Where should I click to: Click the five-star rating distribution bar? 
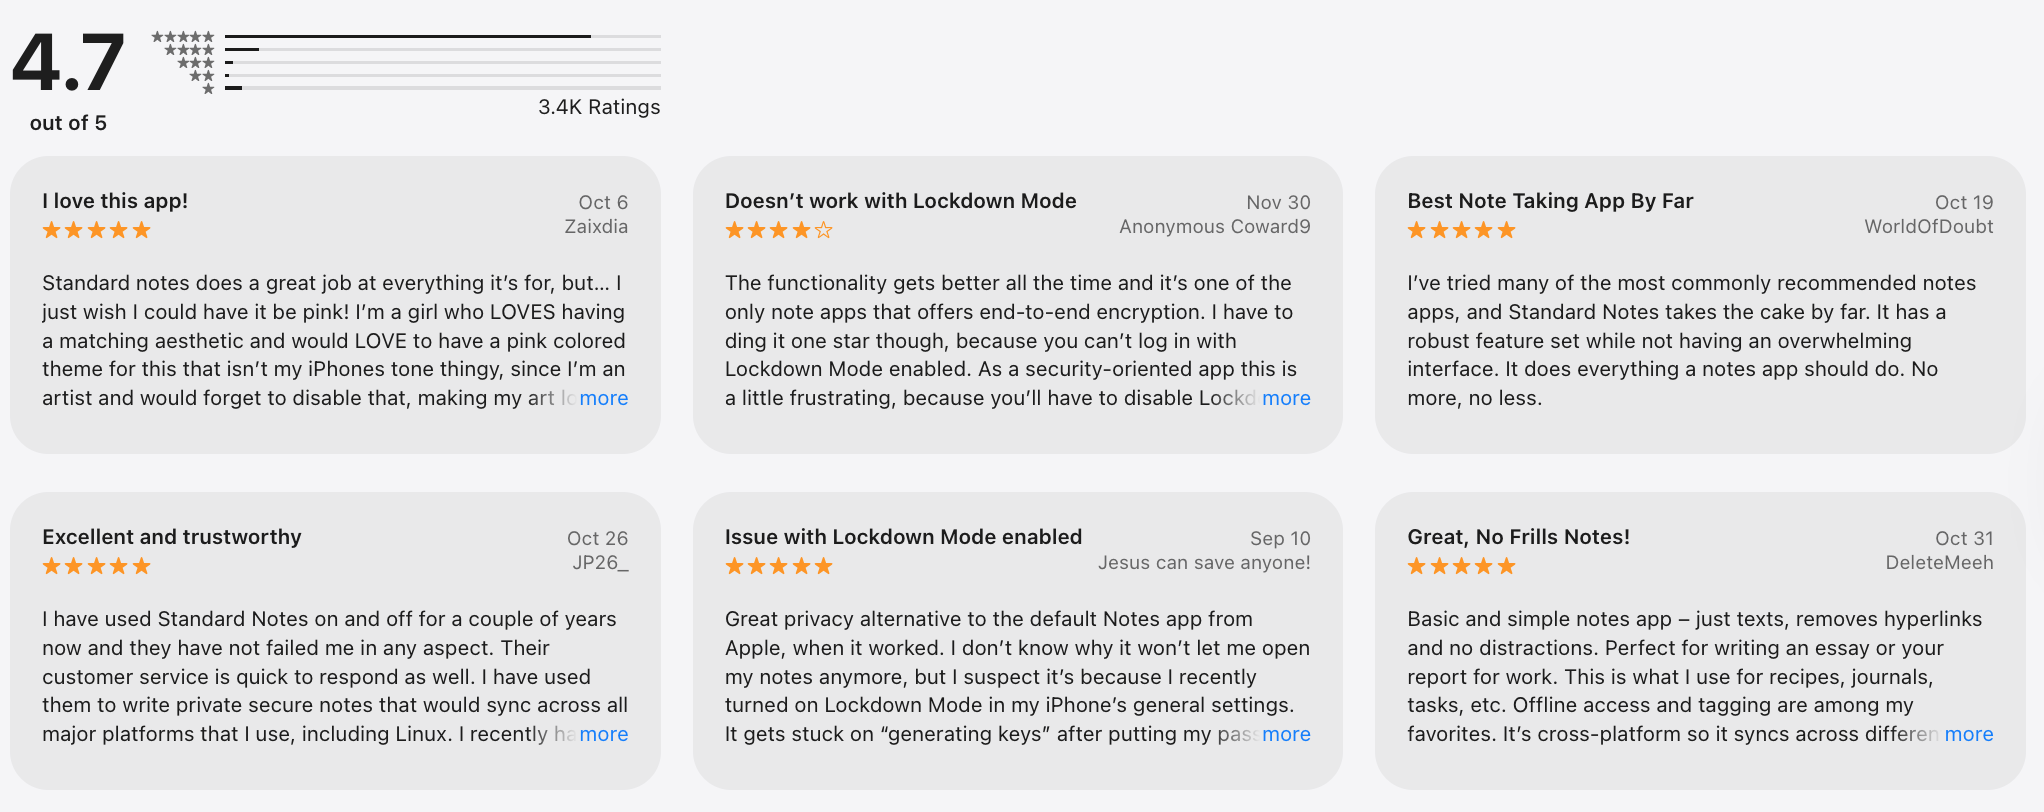[442, 37]
